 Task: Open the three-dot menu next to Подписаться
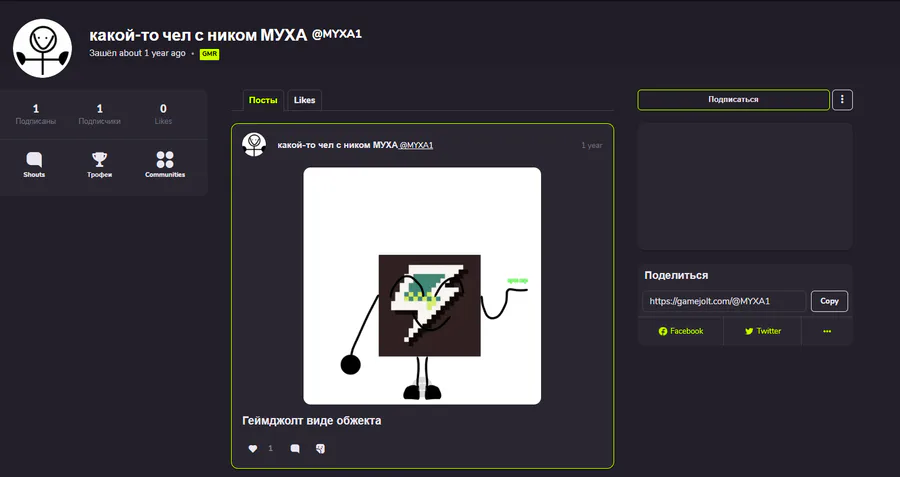[x=842, y=100]
